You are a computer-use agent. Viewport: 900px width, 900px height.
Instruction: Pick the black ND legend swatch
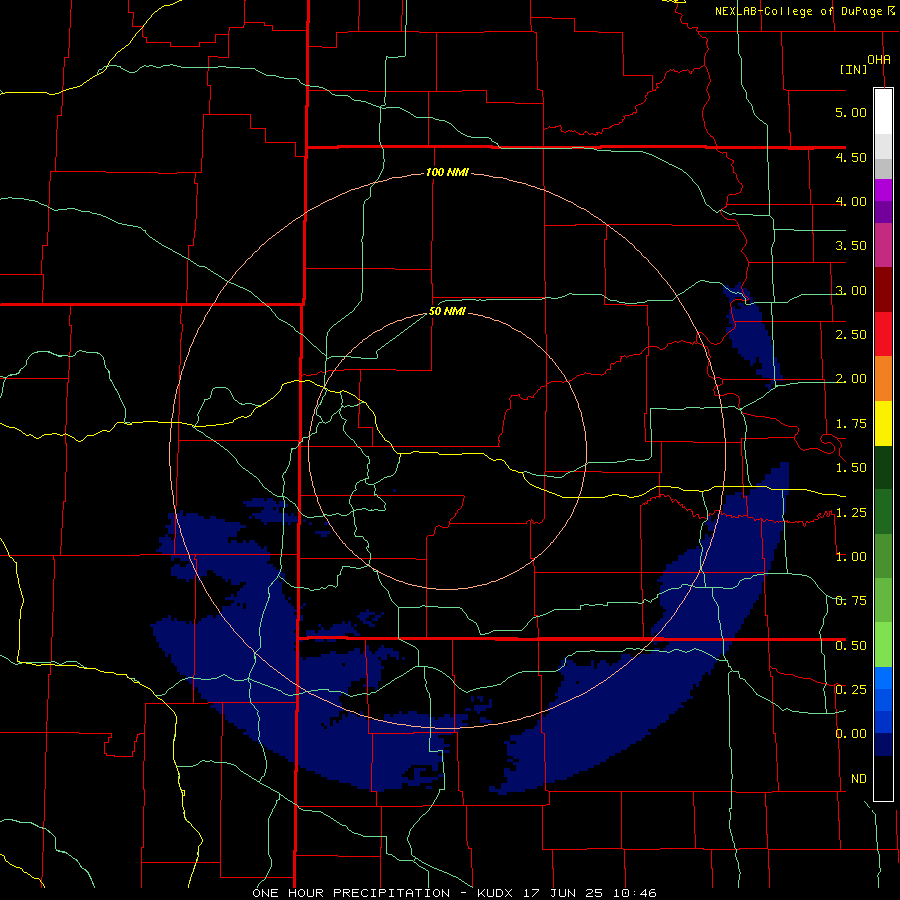883,778
